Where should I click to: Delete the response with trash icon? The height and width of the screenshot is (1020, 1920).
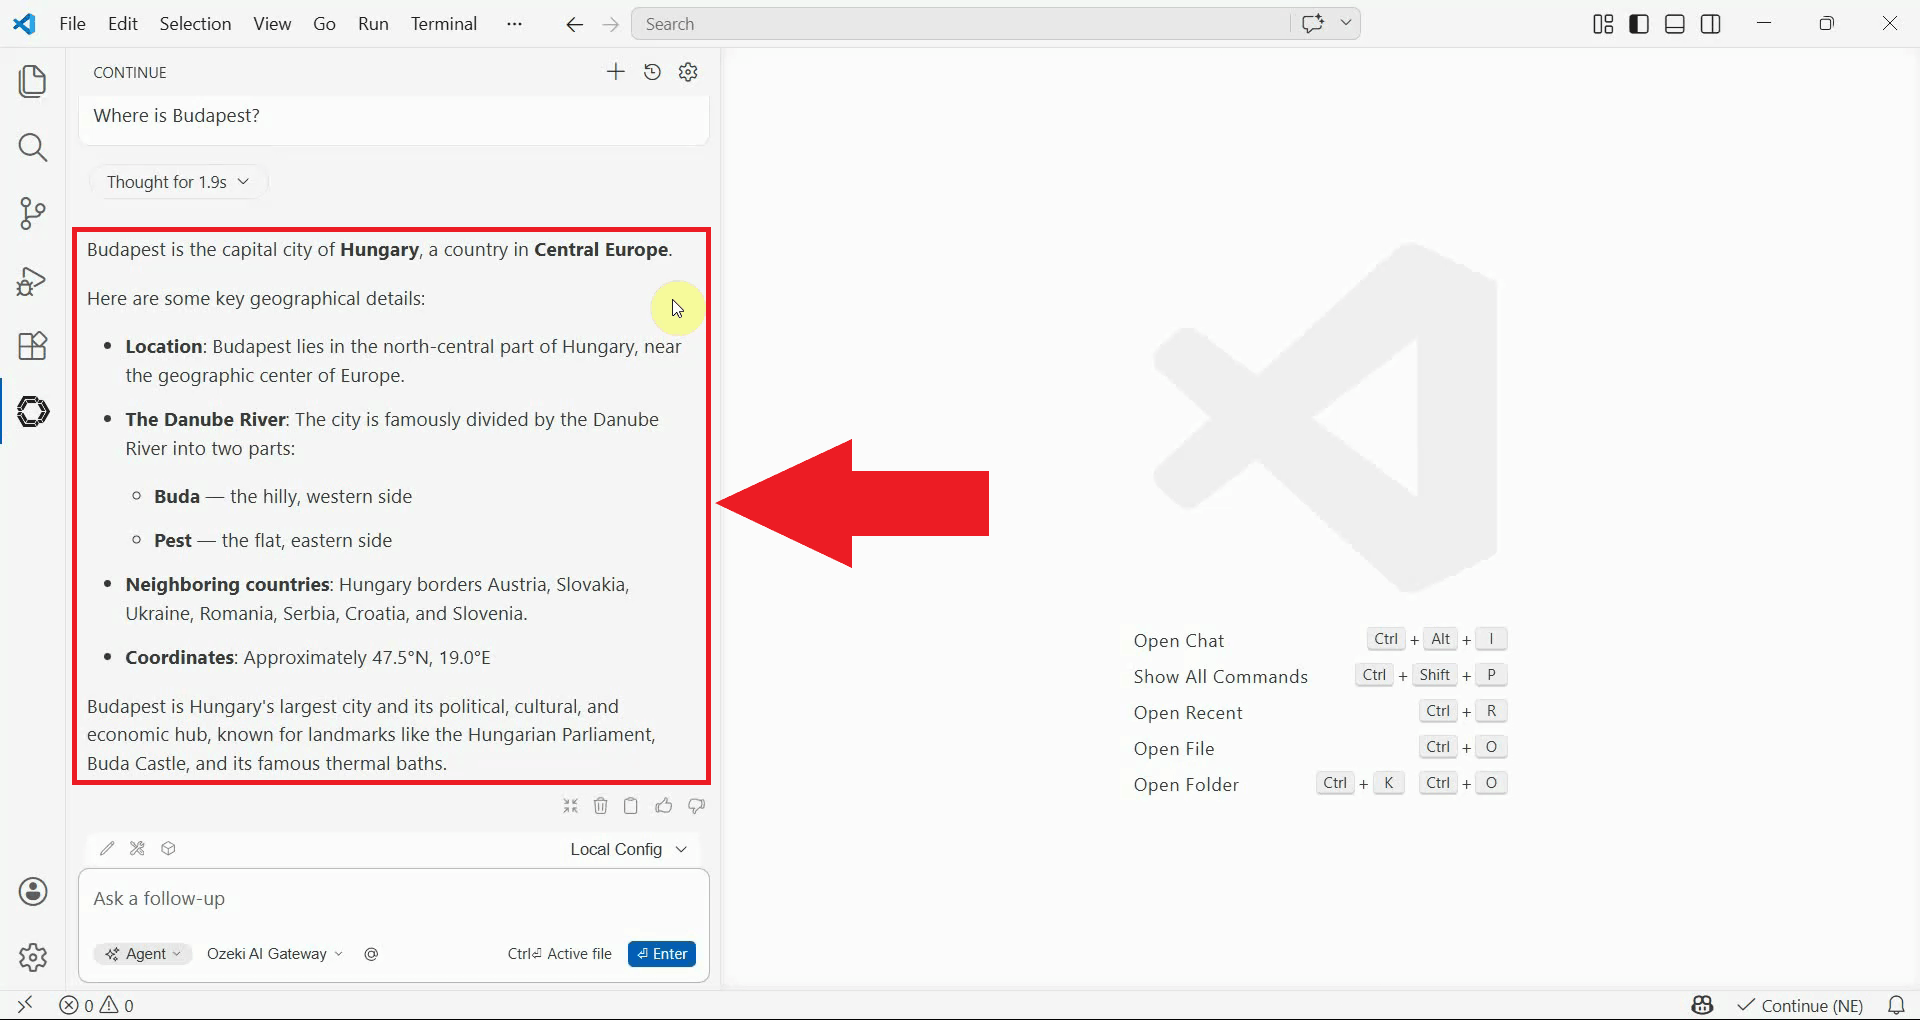[x=600, y=806]
